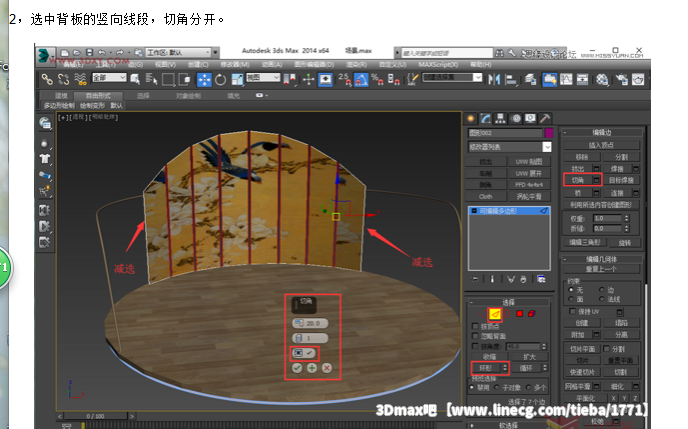Click the Redo arrow icon
This screenshot has height=429, width=688.
point(119,52)
